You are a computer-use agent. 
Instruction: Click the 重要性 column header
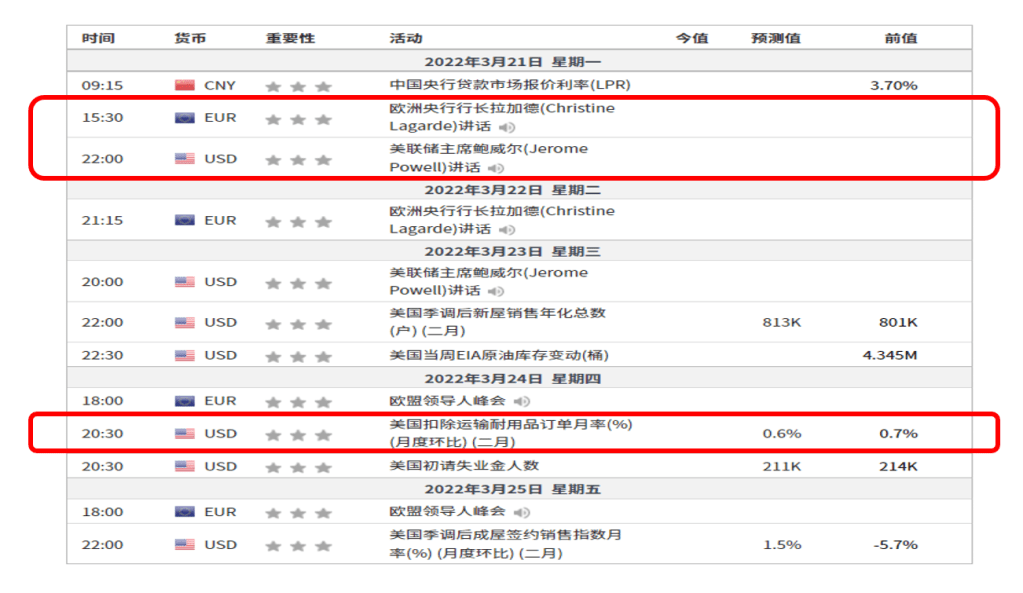click(x=290, y=38)
